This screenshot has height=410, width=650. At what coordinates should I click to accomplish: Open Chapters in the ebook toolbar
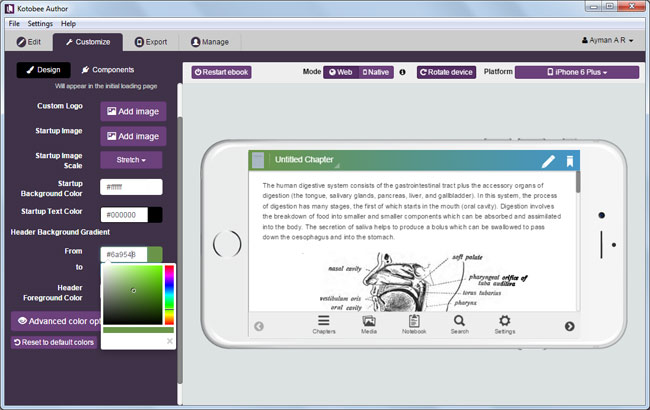pyautogui.click(x=324, y=325)
